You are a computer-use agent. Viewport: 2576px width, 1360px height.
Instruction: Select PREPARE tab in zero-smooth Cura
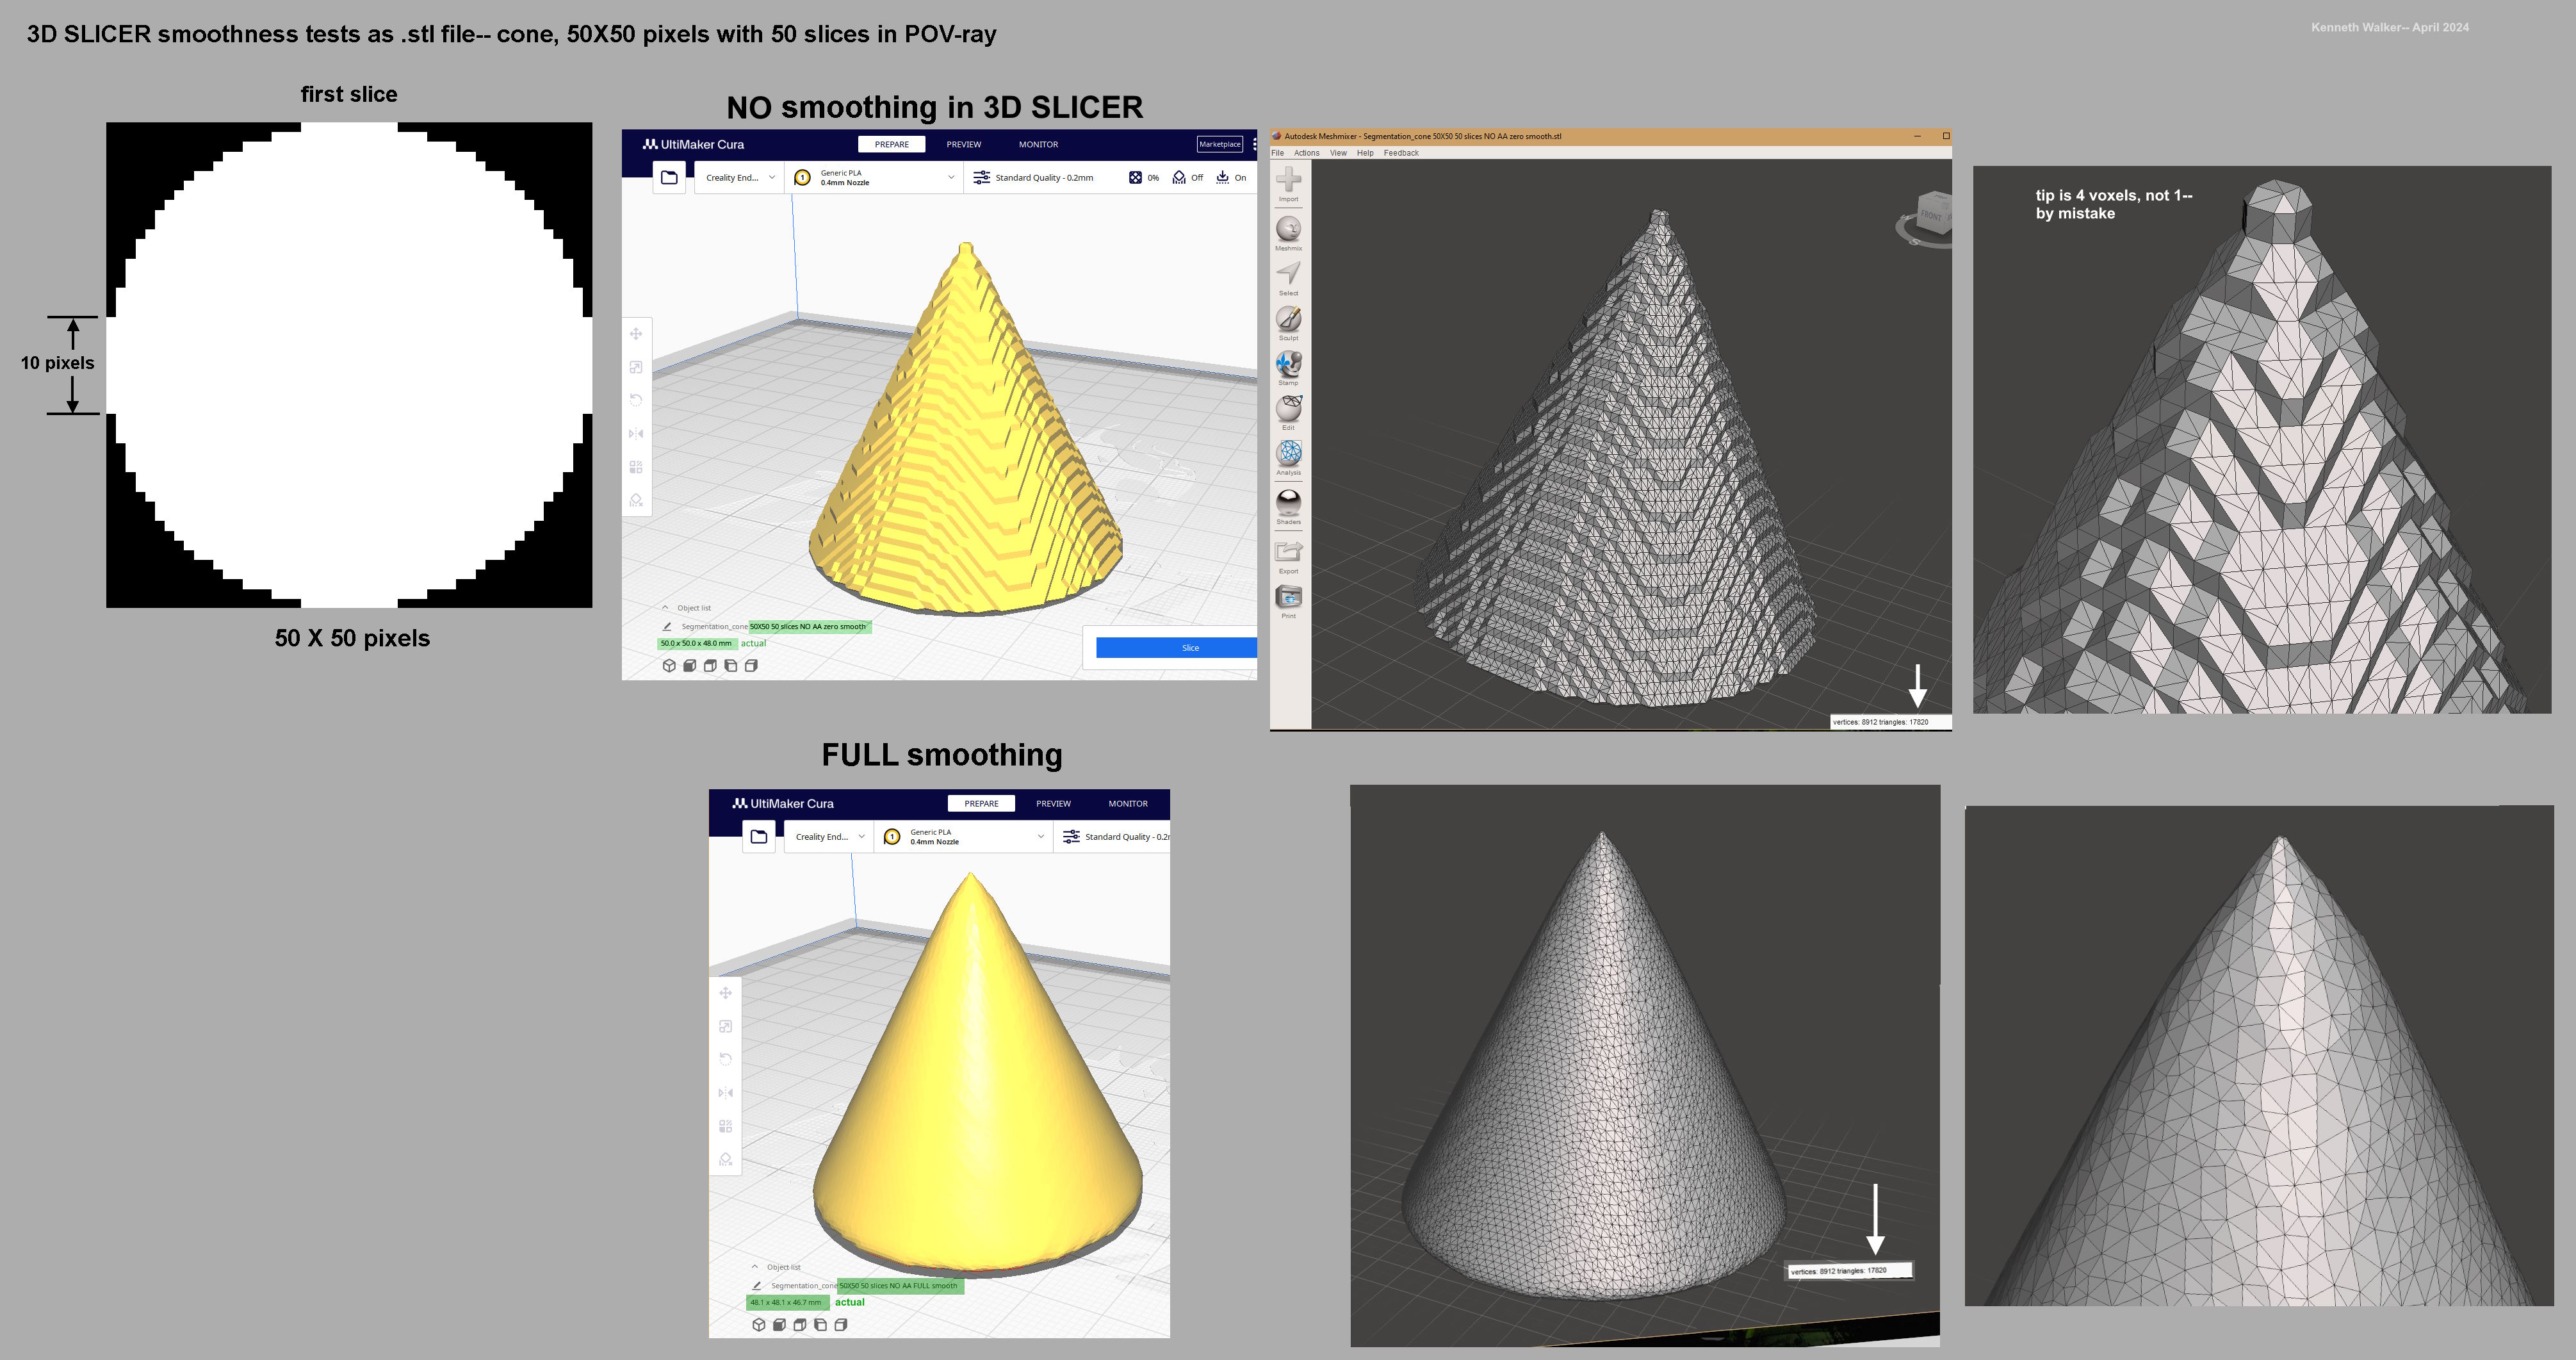(892, 144)
